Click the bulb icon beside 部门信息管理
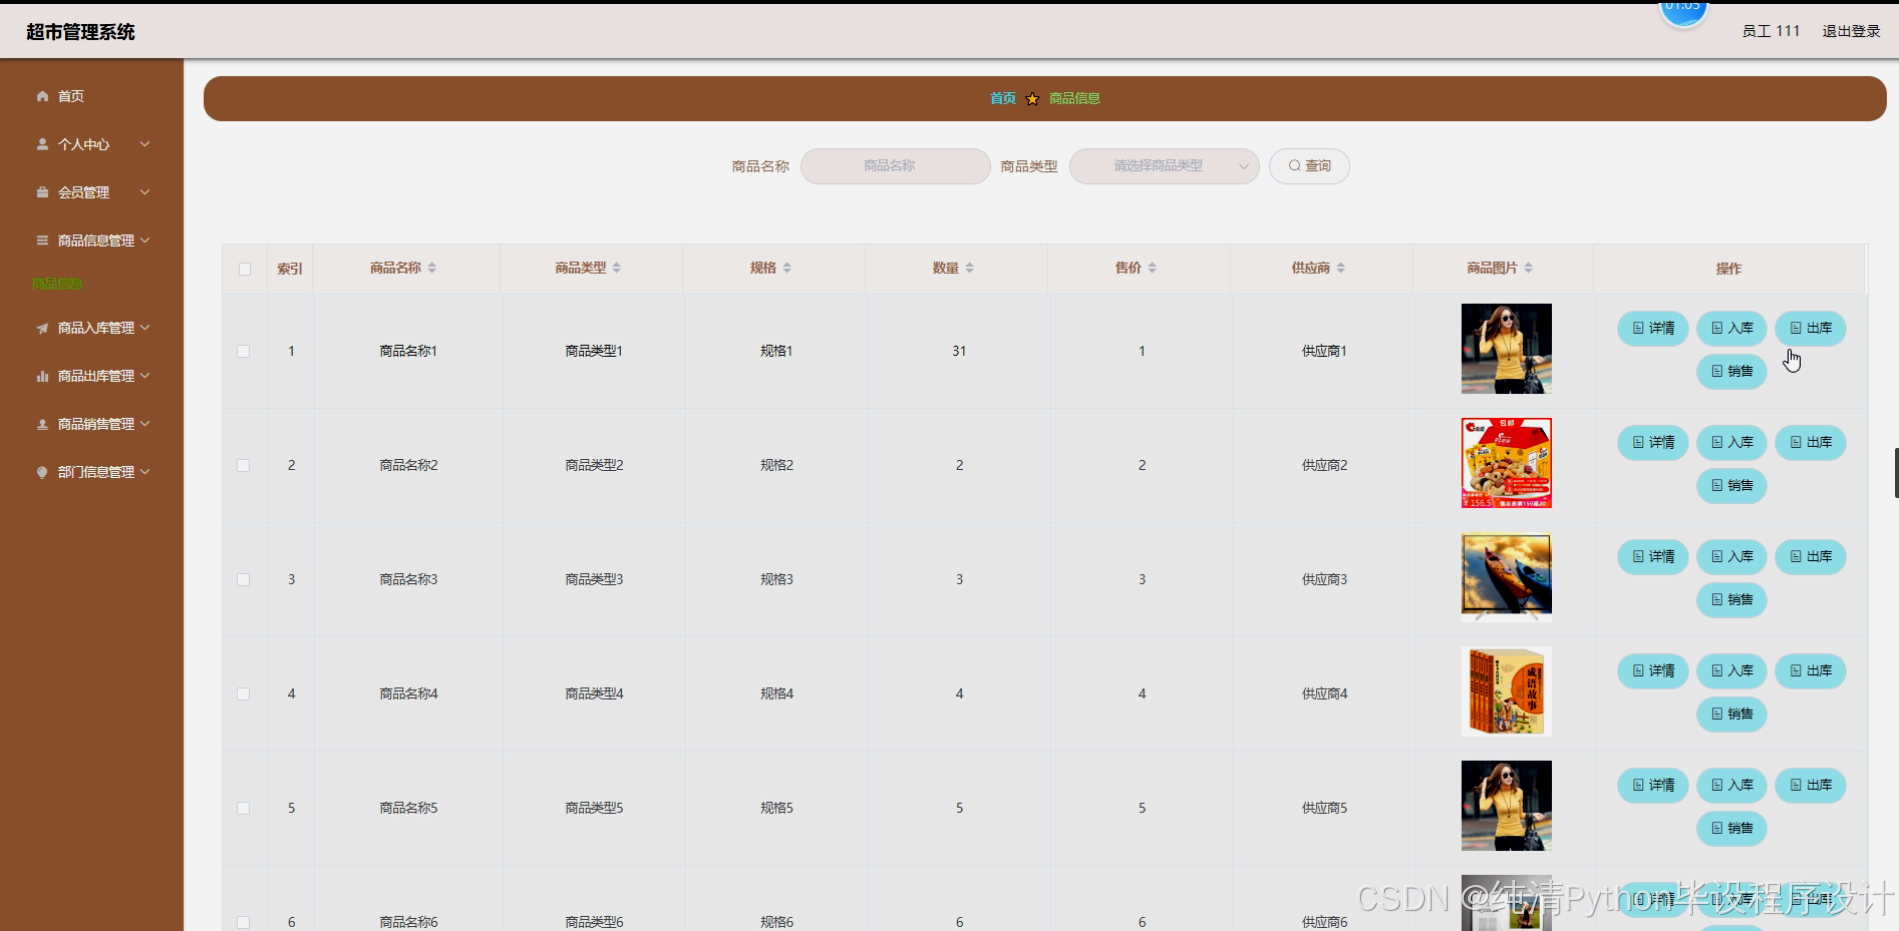 (42, 472)
